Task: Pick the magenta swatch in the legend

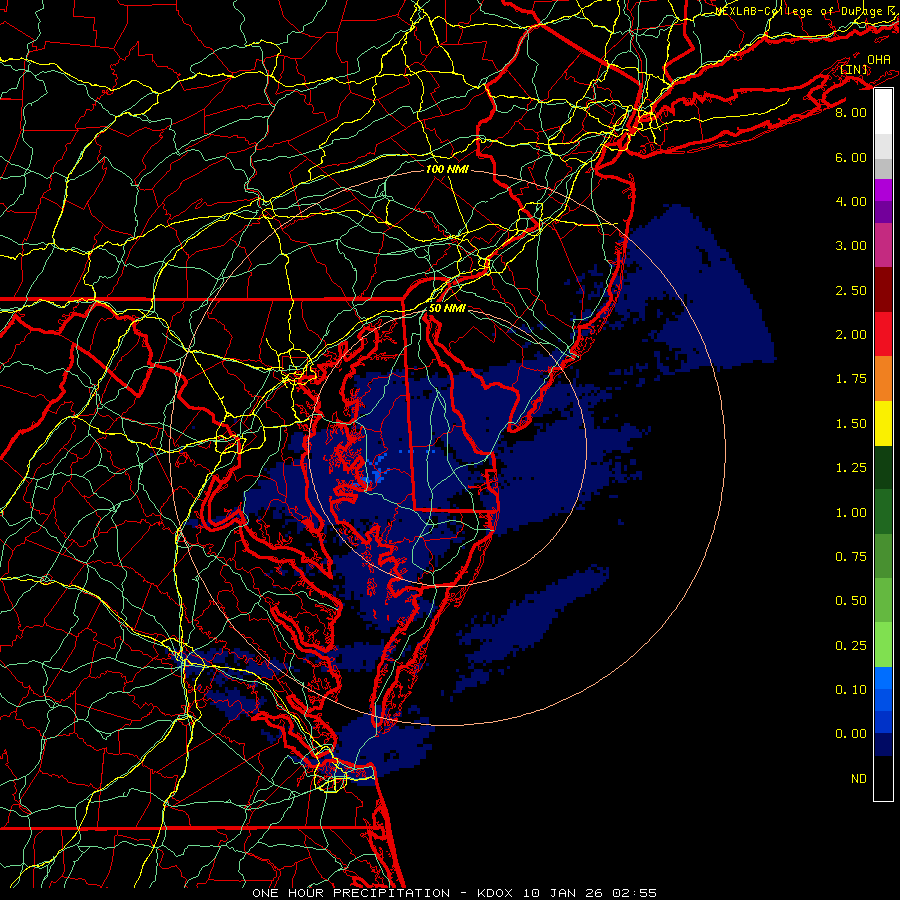Action: (x=883, y=190)
